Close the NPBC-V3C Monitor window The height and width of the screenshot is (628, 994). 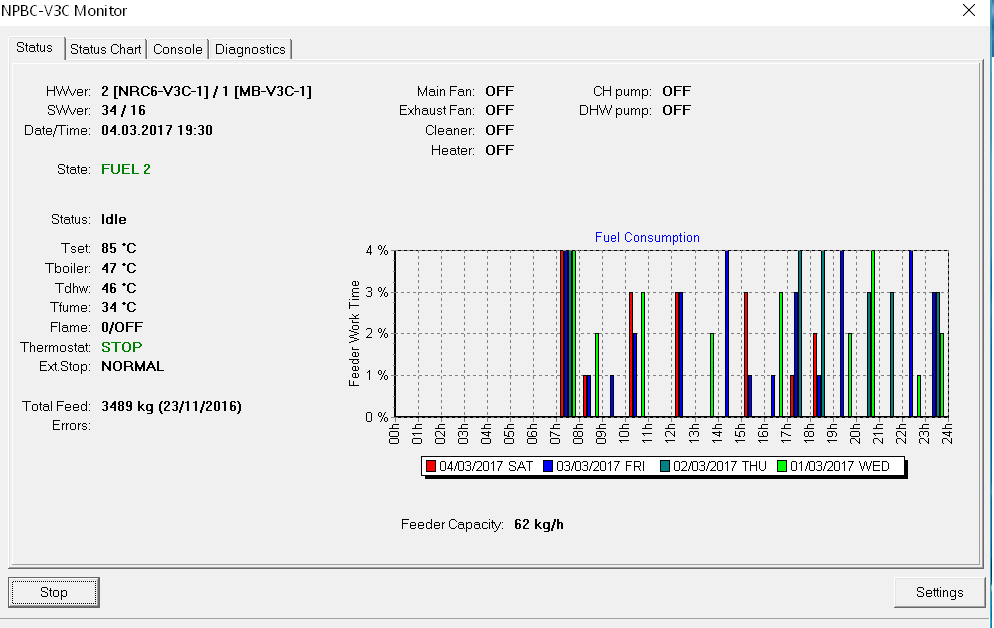pyautogui.click(x=968, y=11)
